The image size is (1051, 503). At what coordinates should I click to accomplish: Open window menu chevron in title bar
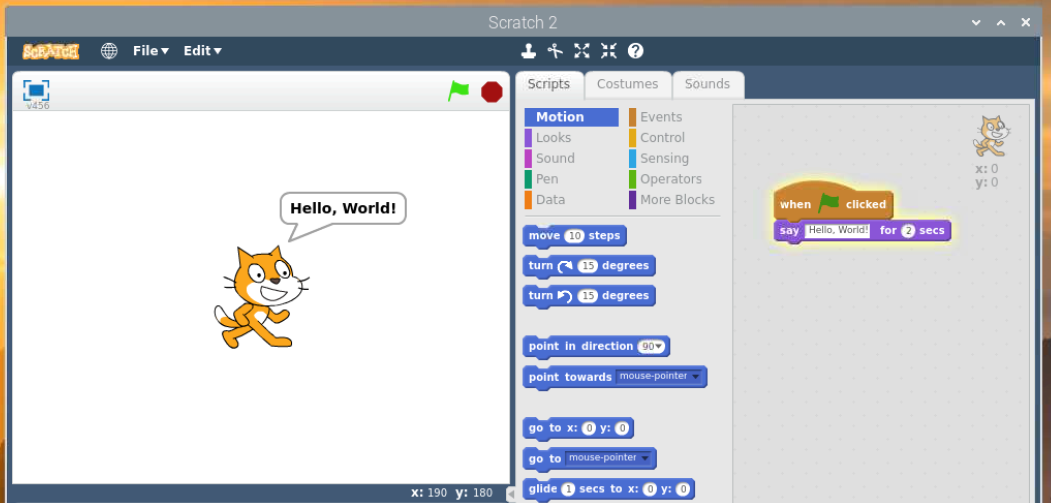click(x=977, y=23)
